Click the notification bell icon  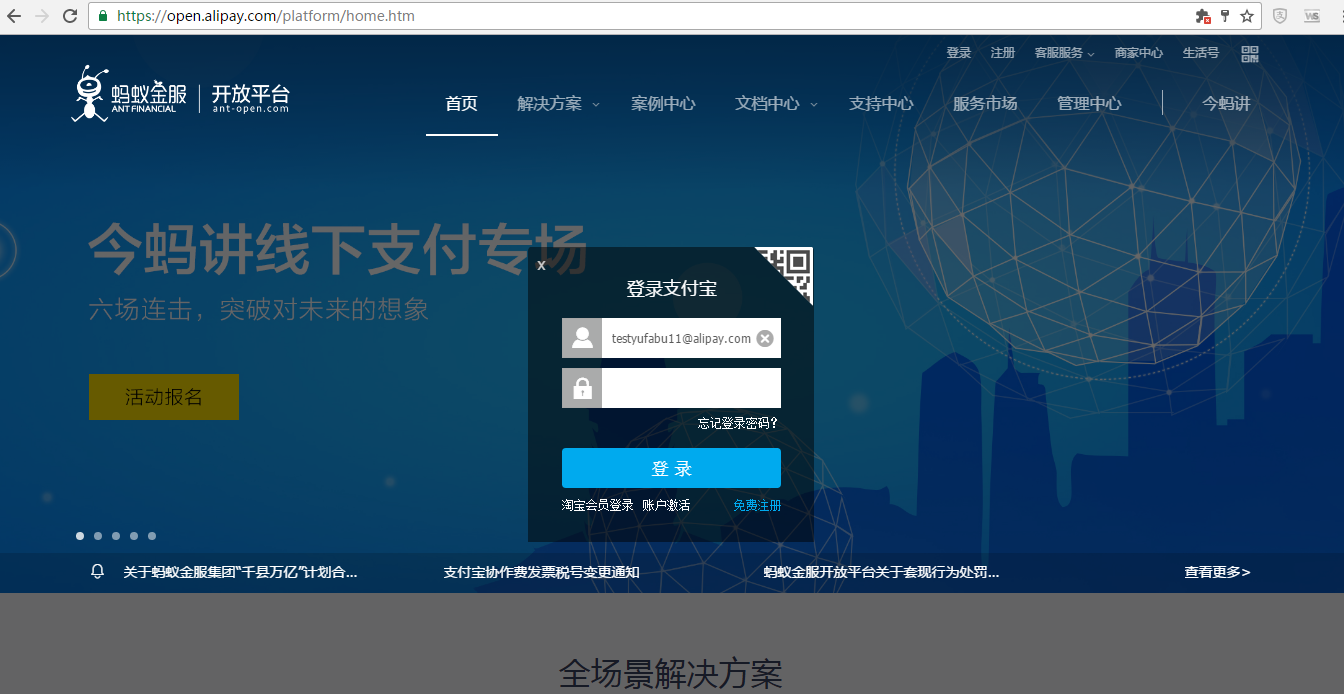(x=98, y=572)
